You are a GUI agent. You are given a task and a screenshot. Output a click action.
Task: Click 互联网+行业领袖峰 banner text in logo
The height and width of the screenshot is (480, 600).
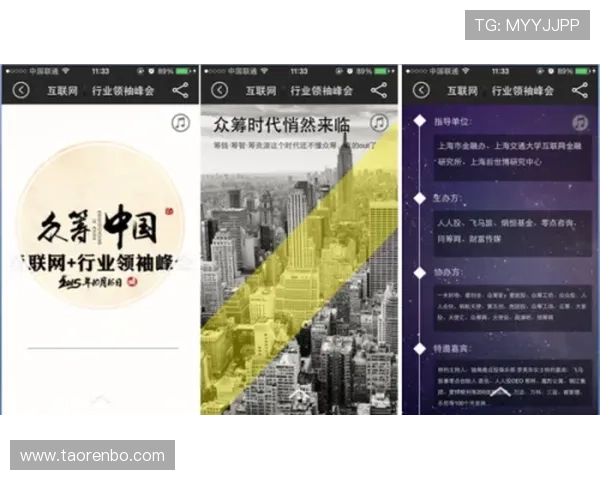(x=101, y=263)
